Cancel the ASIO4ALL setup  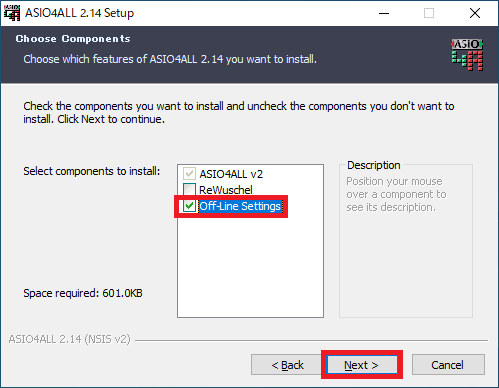click(448, 365)
